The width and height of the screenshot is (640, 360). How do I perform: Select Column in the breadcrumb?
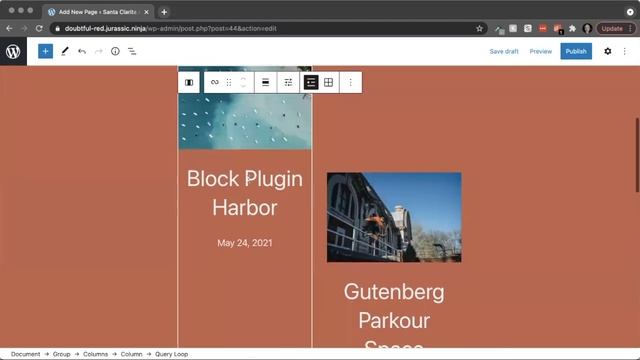131,354
